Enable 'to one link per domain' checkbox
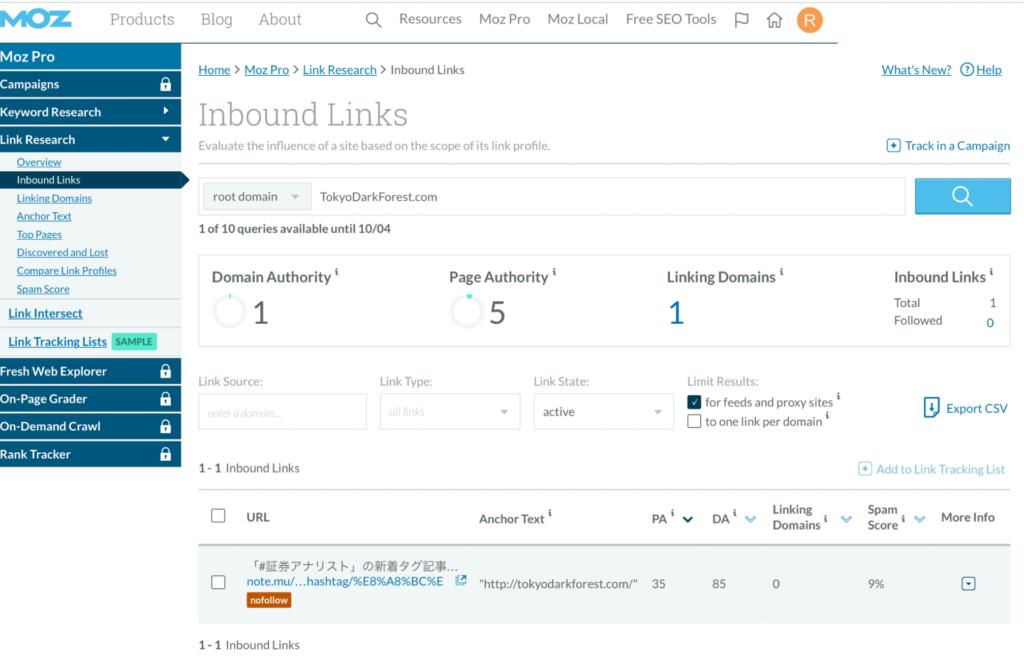1024x657 pixels. (x=694, y=422)
